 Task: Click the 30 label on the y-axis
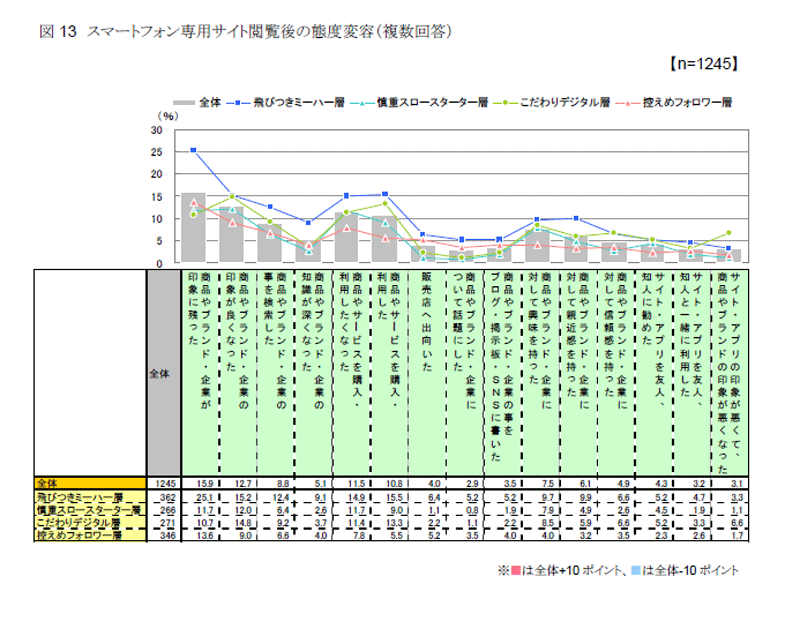point(156,130)
